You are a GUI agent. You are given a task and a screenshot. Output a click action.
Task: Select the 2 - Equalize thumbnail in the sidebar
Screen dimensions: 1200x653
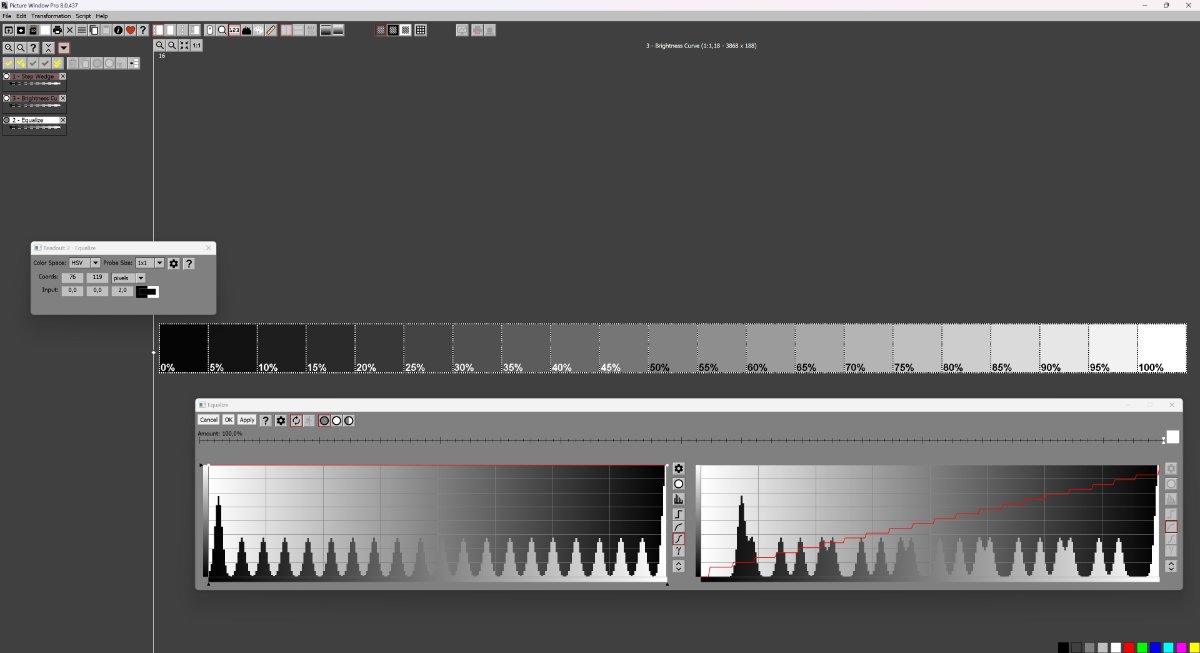pos(32,120)
